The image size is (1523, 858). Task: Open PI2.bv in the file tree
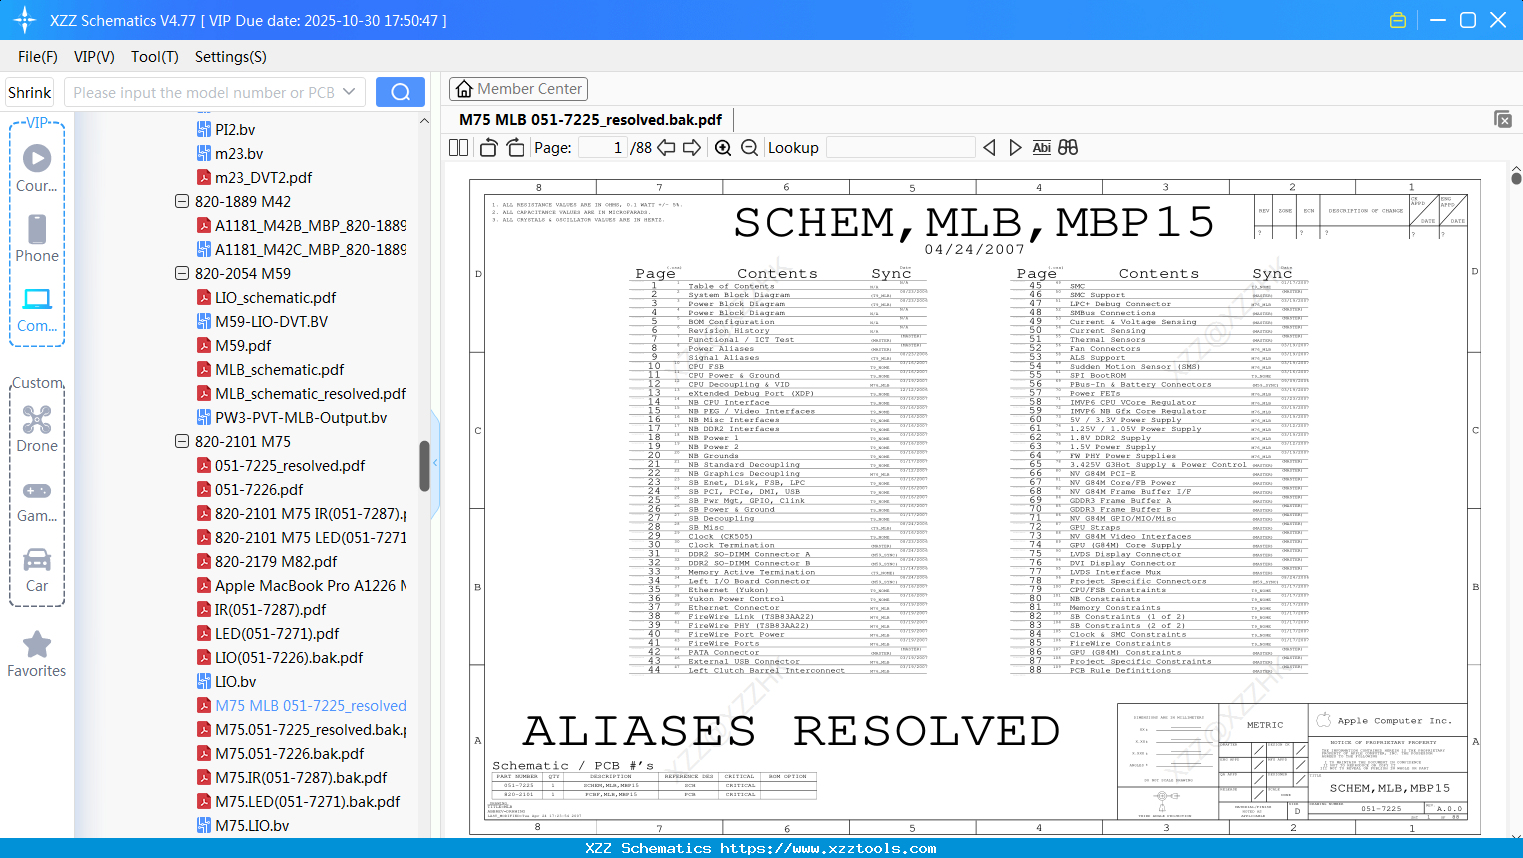[x=235, y=129]
